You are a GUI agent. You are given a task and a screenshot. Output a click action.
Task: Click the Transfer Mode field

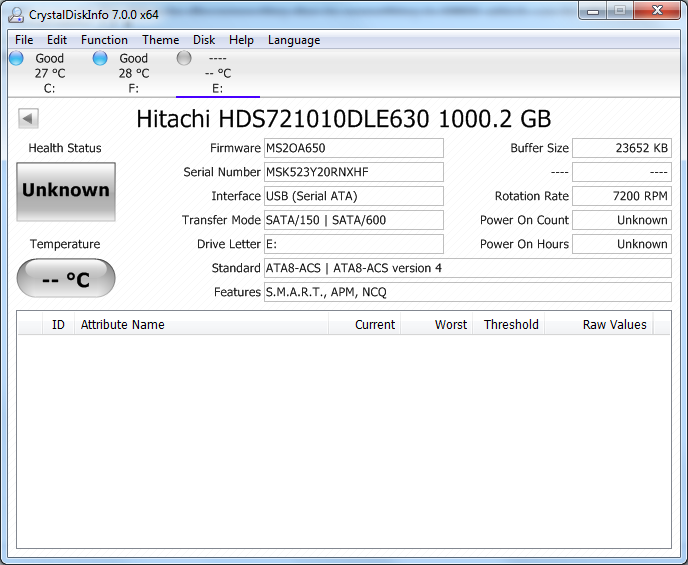point(354,220)
